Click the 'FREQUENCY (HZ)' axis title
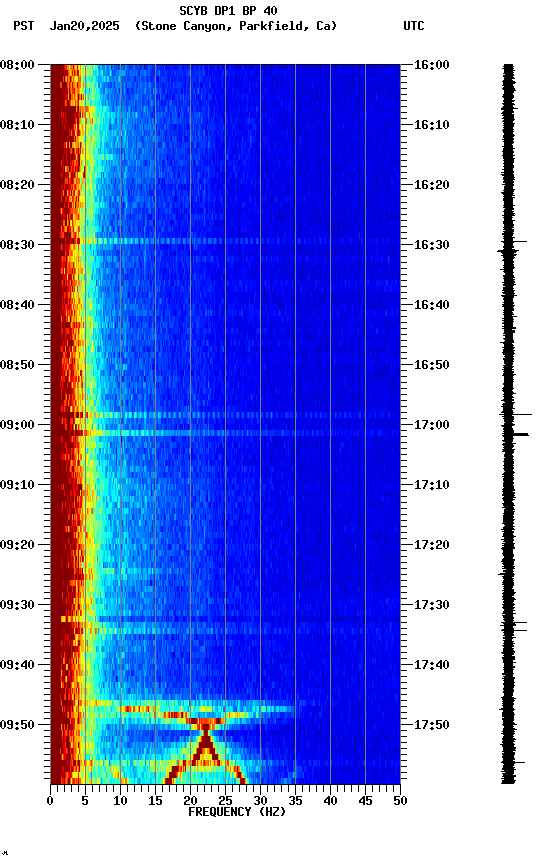 (237, 812)
